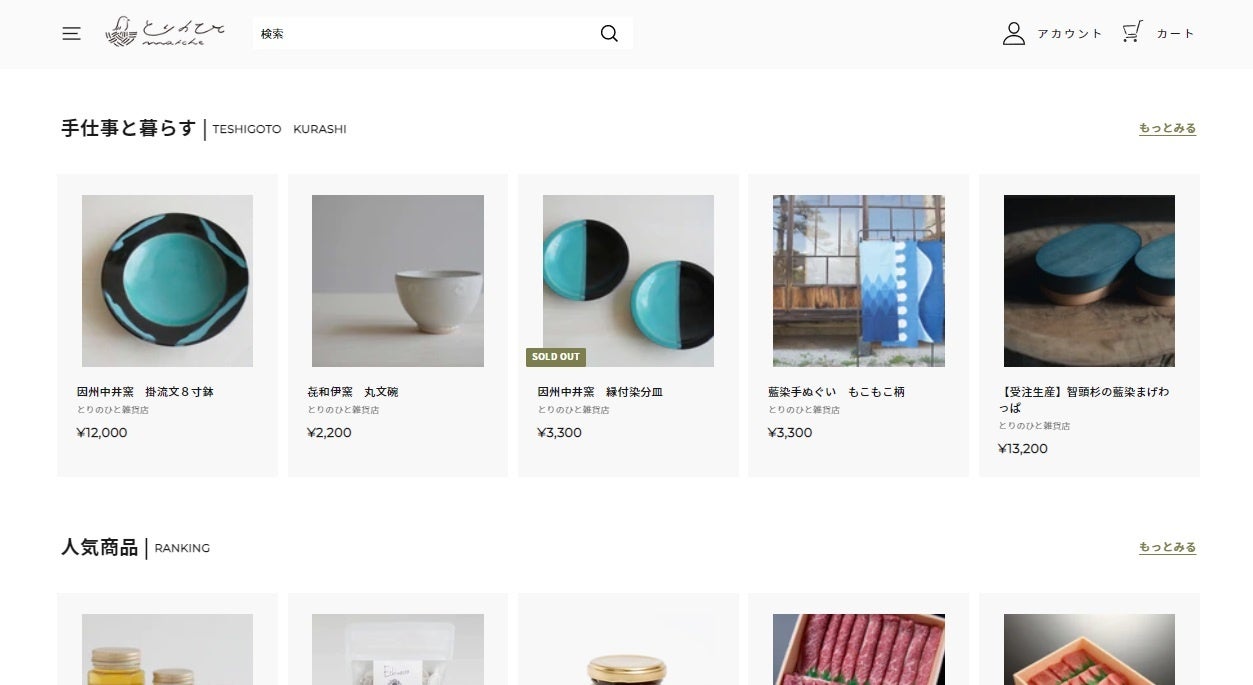Image resolution: width=1253 pixels, height=685 pixels.
Task: Open the 藍染手ぬぐい indigo towel thumbnail
Action: 859,281
